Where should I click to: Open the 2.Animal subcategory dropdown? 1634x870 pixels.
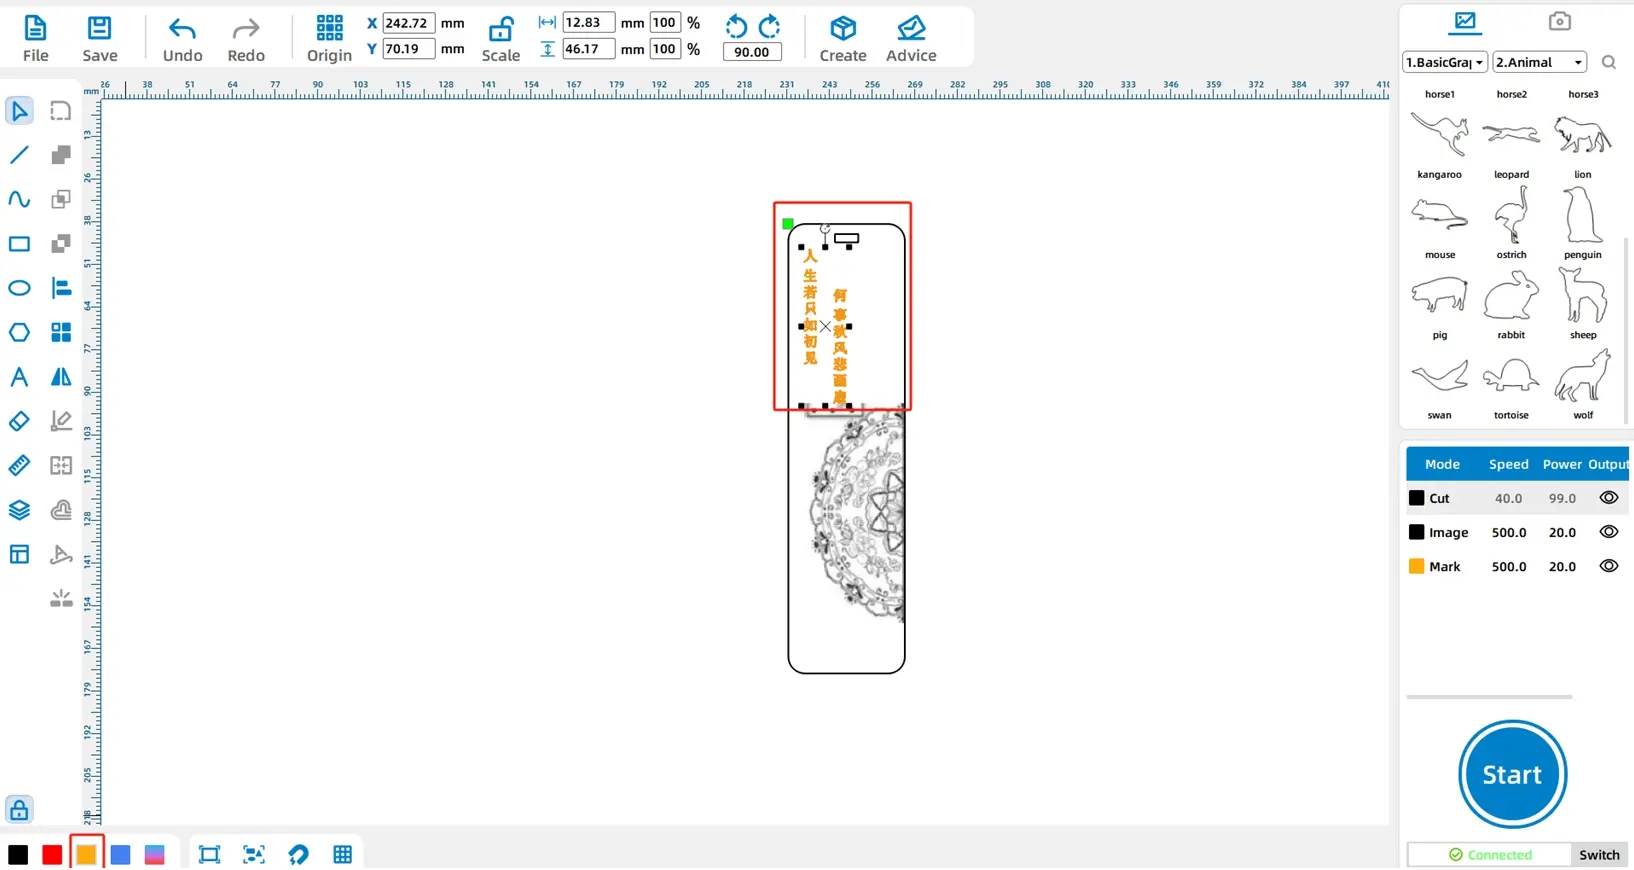pyautogui.click(x=1539, y=62)
